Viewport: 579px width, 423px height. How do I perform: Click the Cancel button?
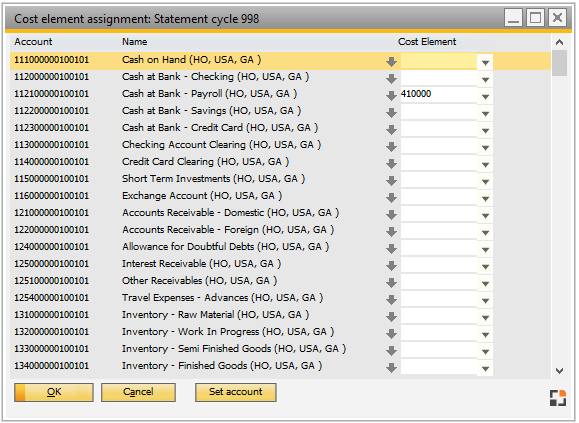138,392
